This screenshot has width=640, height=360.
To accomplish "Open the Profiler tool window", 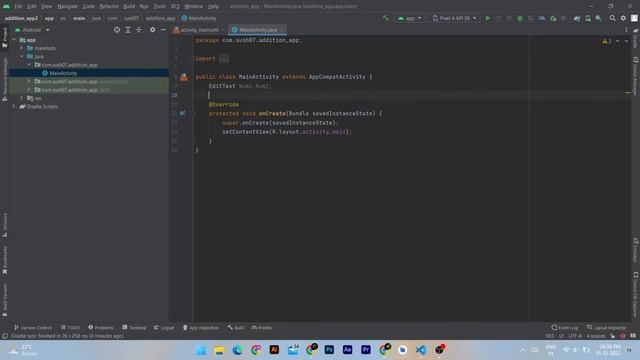I will point(262,327).
